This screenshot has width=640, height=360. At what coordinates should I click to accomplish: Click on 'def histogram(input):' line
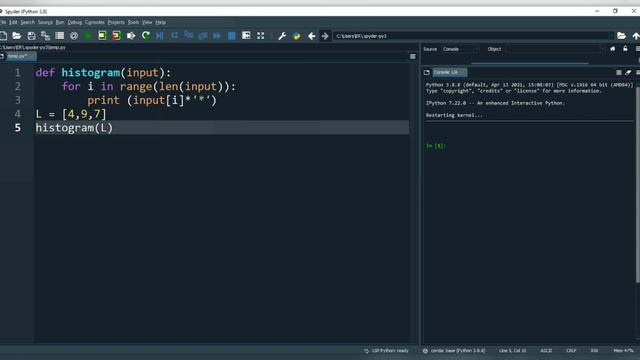coord(103,73)
